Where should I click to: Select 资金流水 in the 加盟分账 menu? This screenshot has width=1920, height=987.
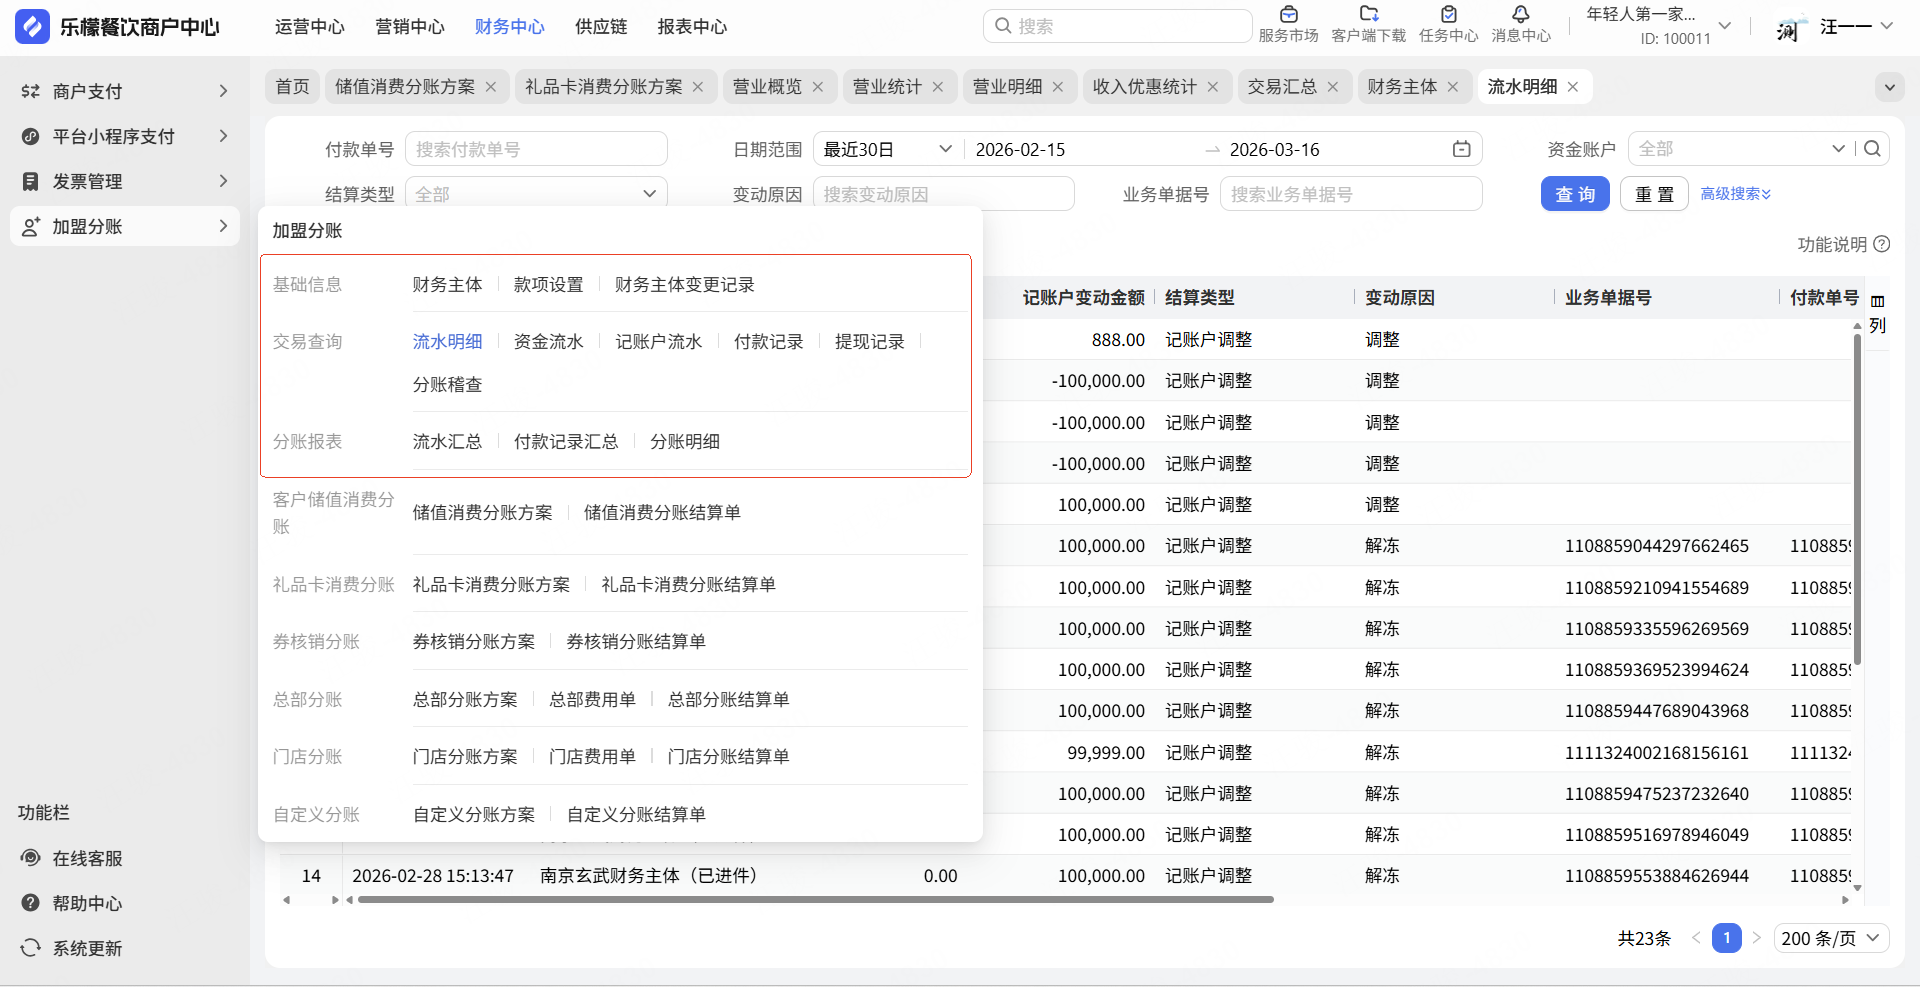[548, 342]
